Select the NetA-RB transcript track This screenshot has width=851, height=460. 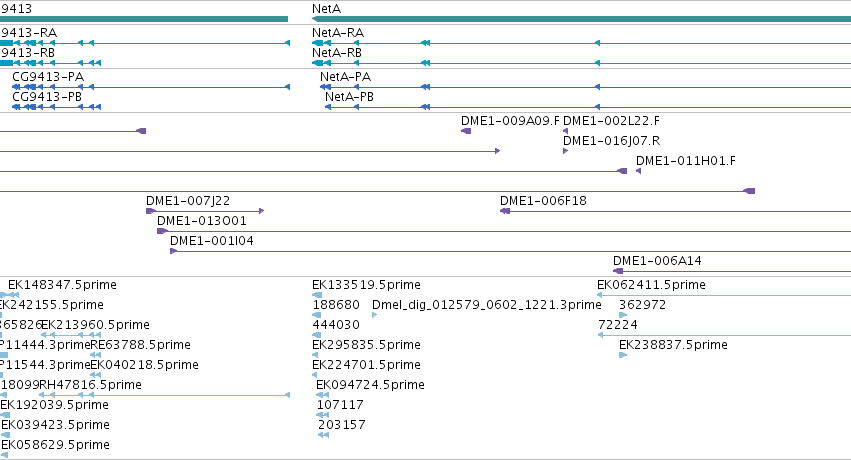pyautogui.click(x=581, y=63)
